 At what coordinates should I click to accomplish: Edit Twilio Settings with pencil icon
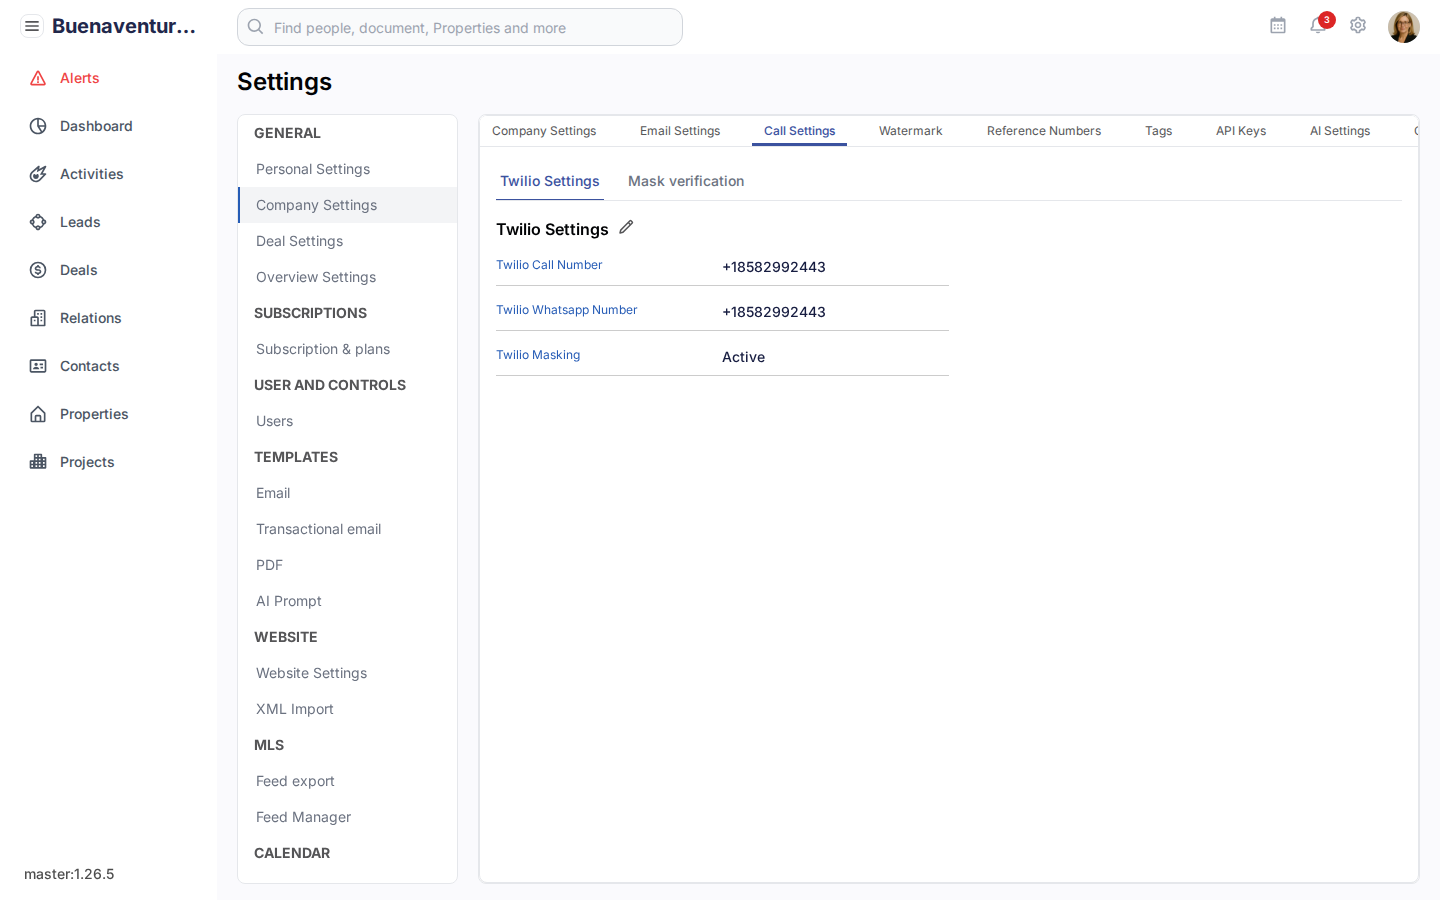click(x=626, y=227)
